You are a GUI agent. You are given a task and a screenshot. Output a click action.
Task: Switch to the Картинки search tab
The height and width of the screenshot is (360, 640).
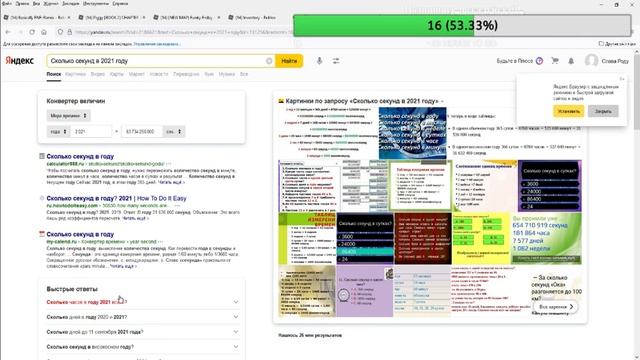(x=76, y=74)
